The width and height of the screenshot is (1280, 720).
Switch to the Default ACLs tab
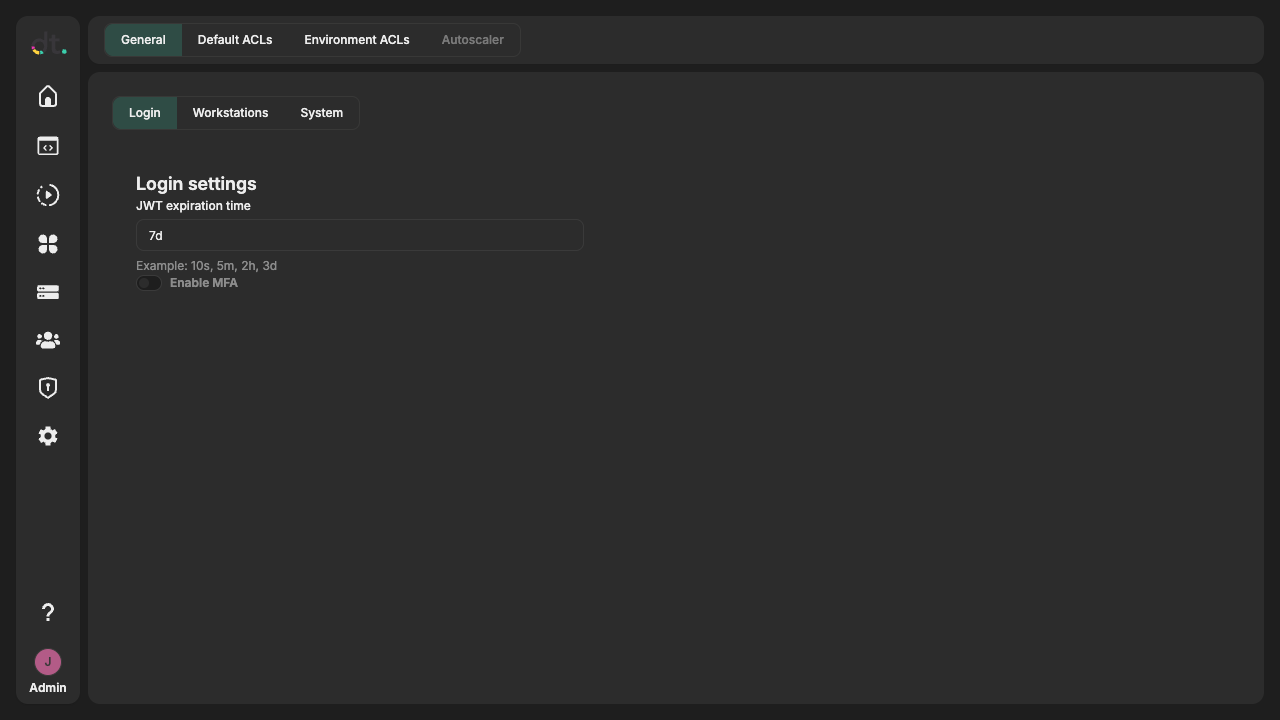tap(235, 40)
